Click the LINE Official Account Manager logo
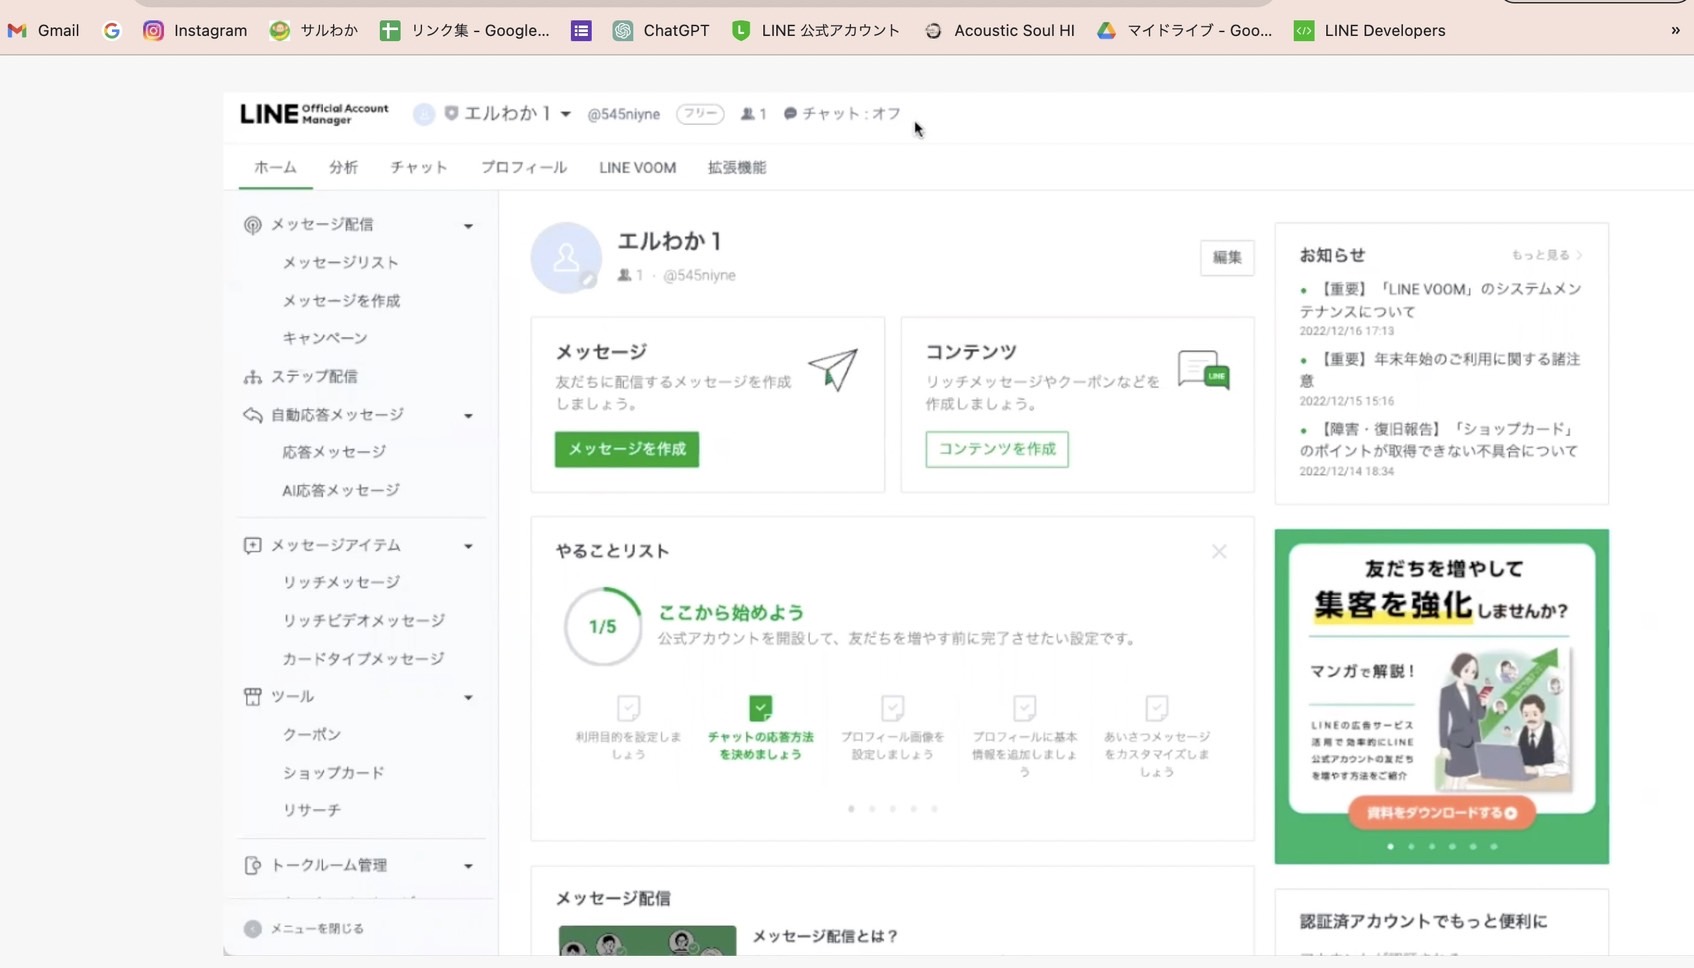This screenshot has width=1694, height=968. click(x=314, y=114)
